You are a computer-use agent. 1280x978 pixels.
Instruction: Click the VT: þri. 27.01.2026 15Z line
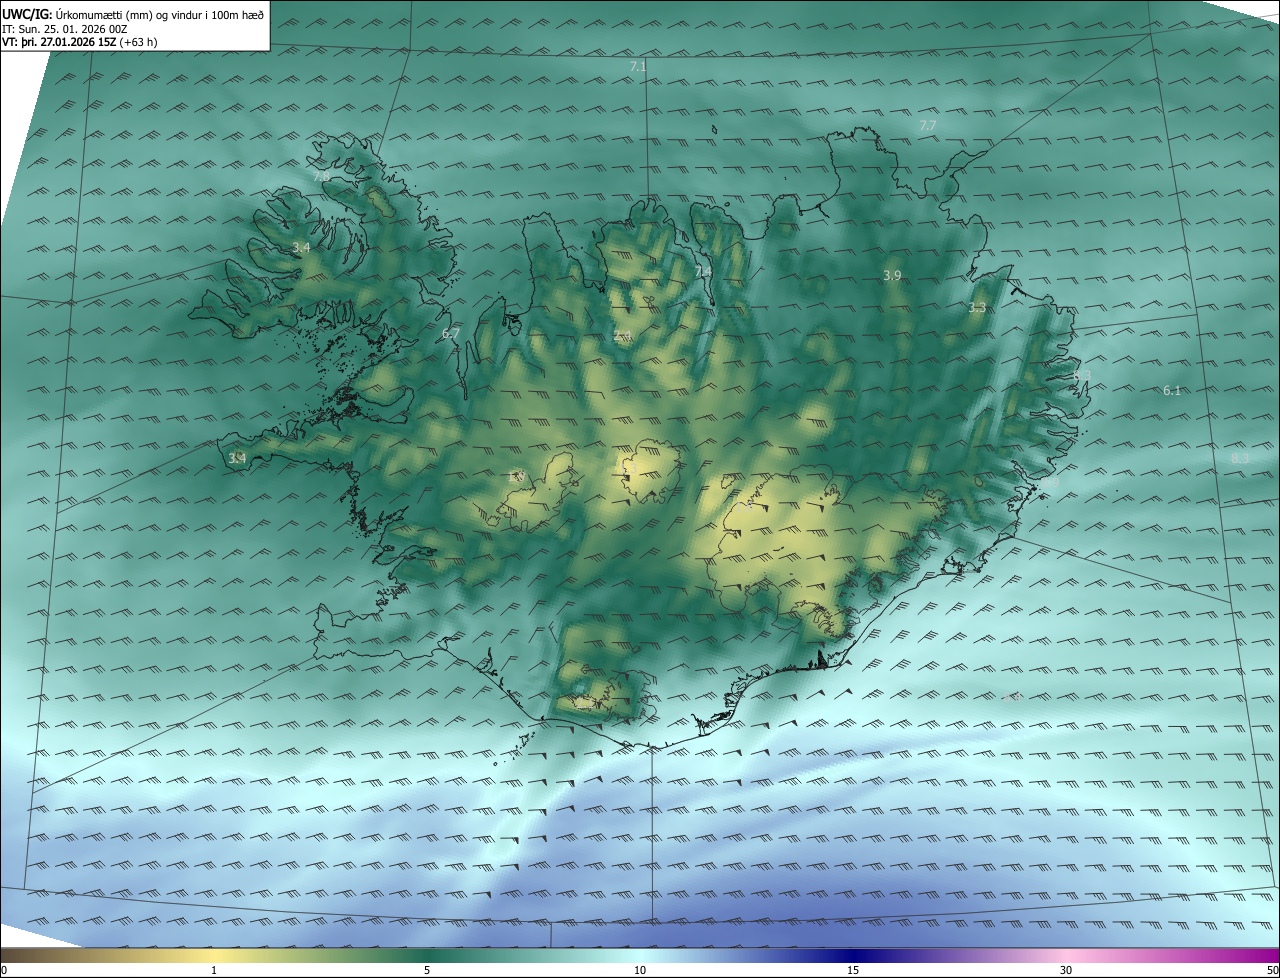point(80,42)
